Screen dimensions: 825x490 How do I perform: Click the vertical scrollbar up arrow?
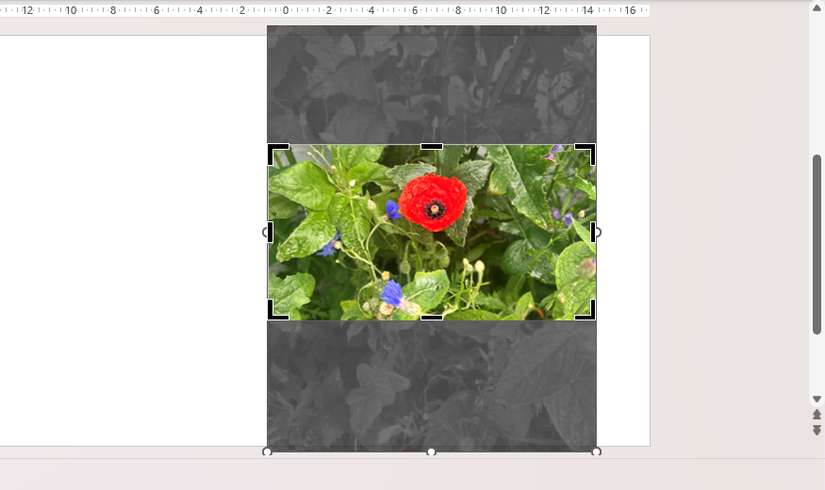click(x=817, y=7)
